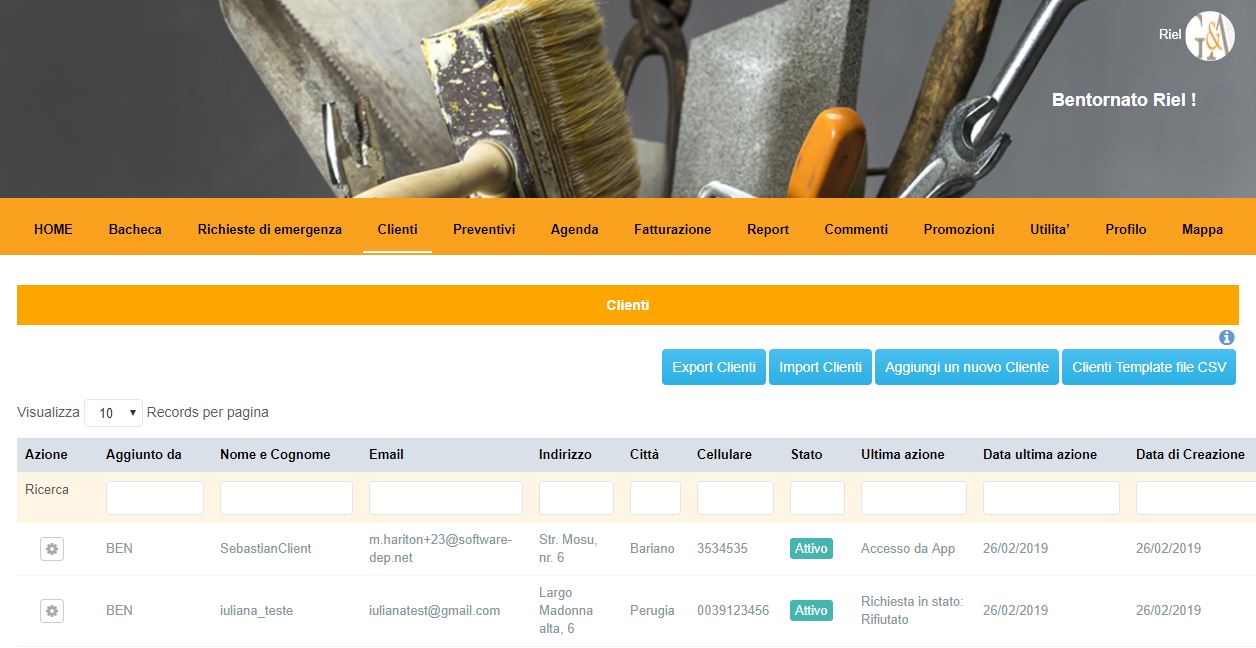Viewport: 1256px width, 648px height.
Task: Focus the Email search filter field
Action: tap(445, 498)
